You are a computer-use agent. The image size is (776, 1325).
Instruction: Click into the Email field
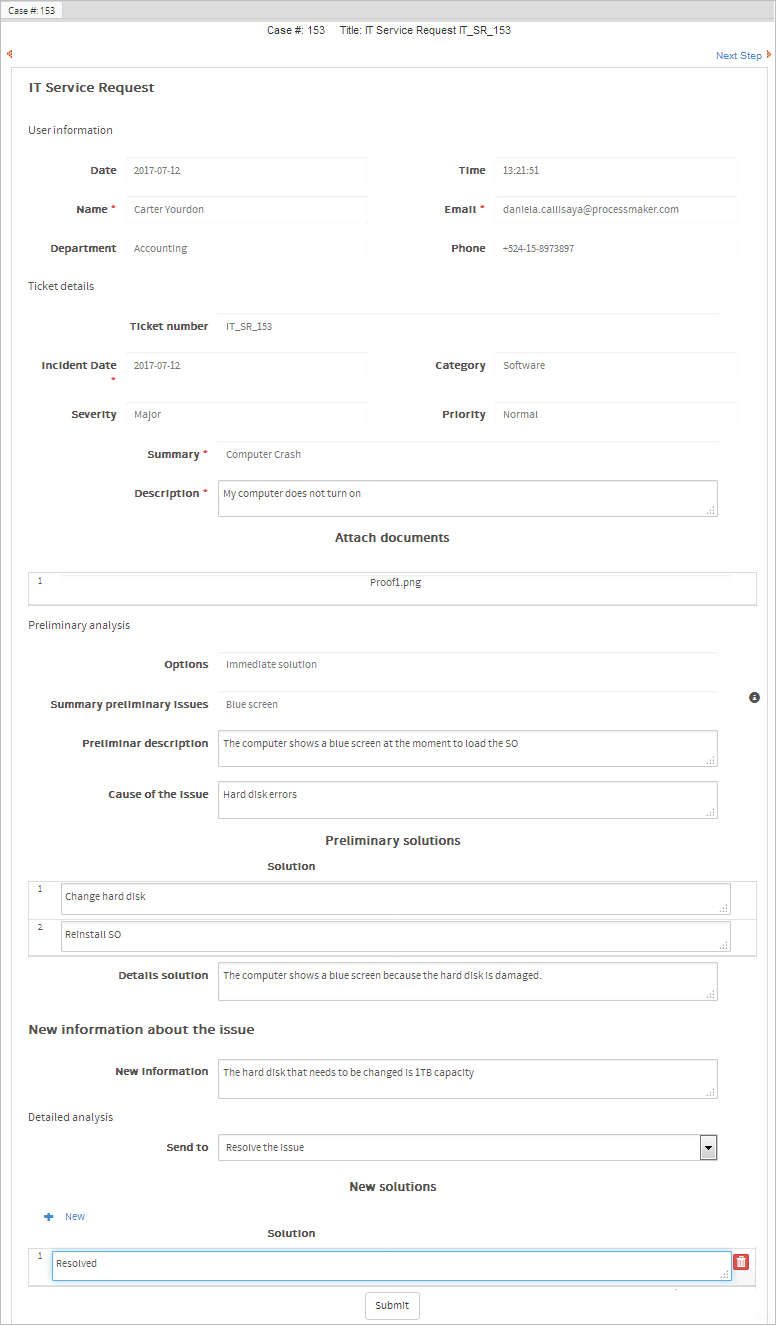[x=615, y=210]
